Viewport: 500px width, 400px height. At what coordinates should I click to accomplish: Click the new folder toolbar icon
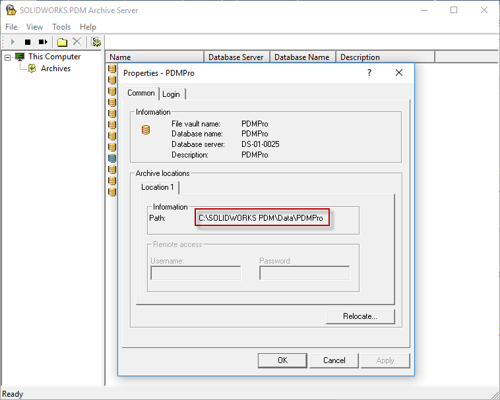62,42
